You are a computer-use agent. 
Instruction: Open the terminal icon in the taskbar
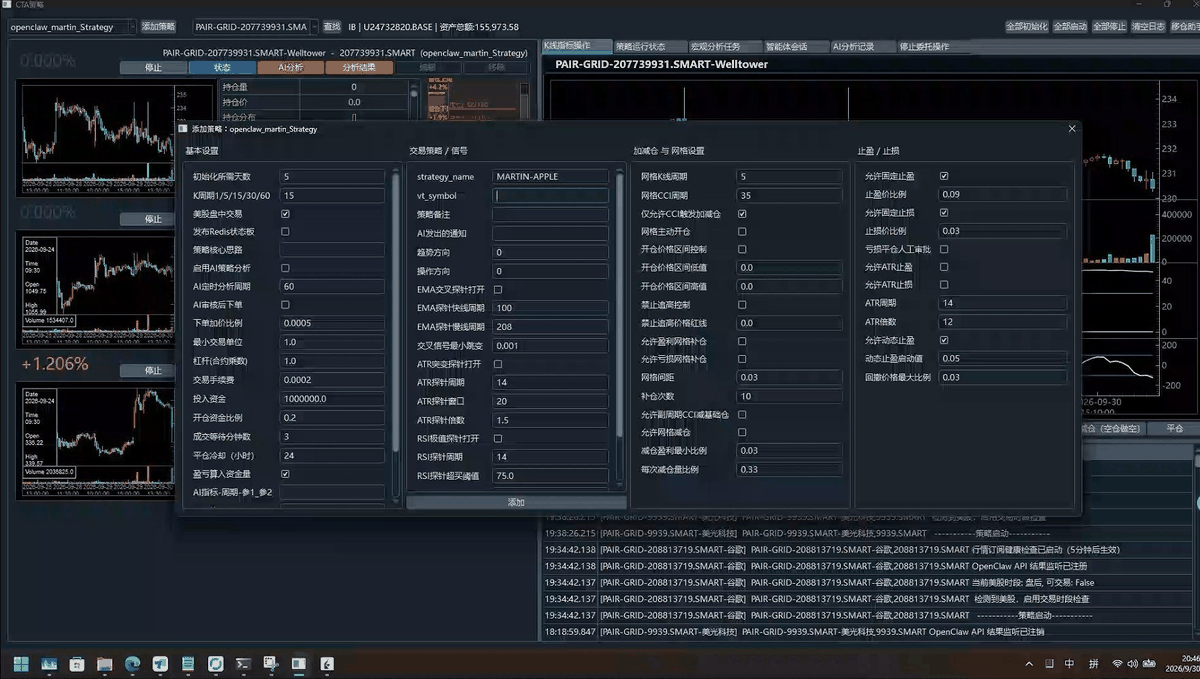(243, 663)
